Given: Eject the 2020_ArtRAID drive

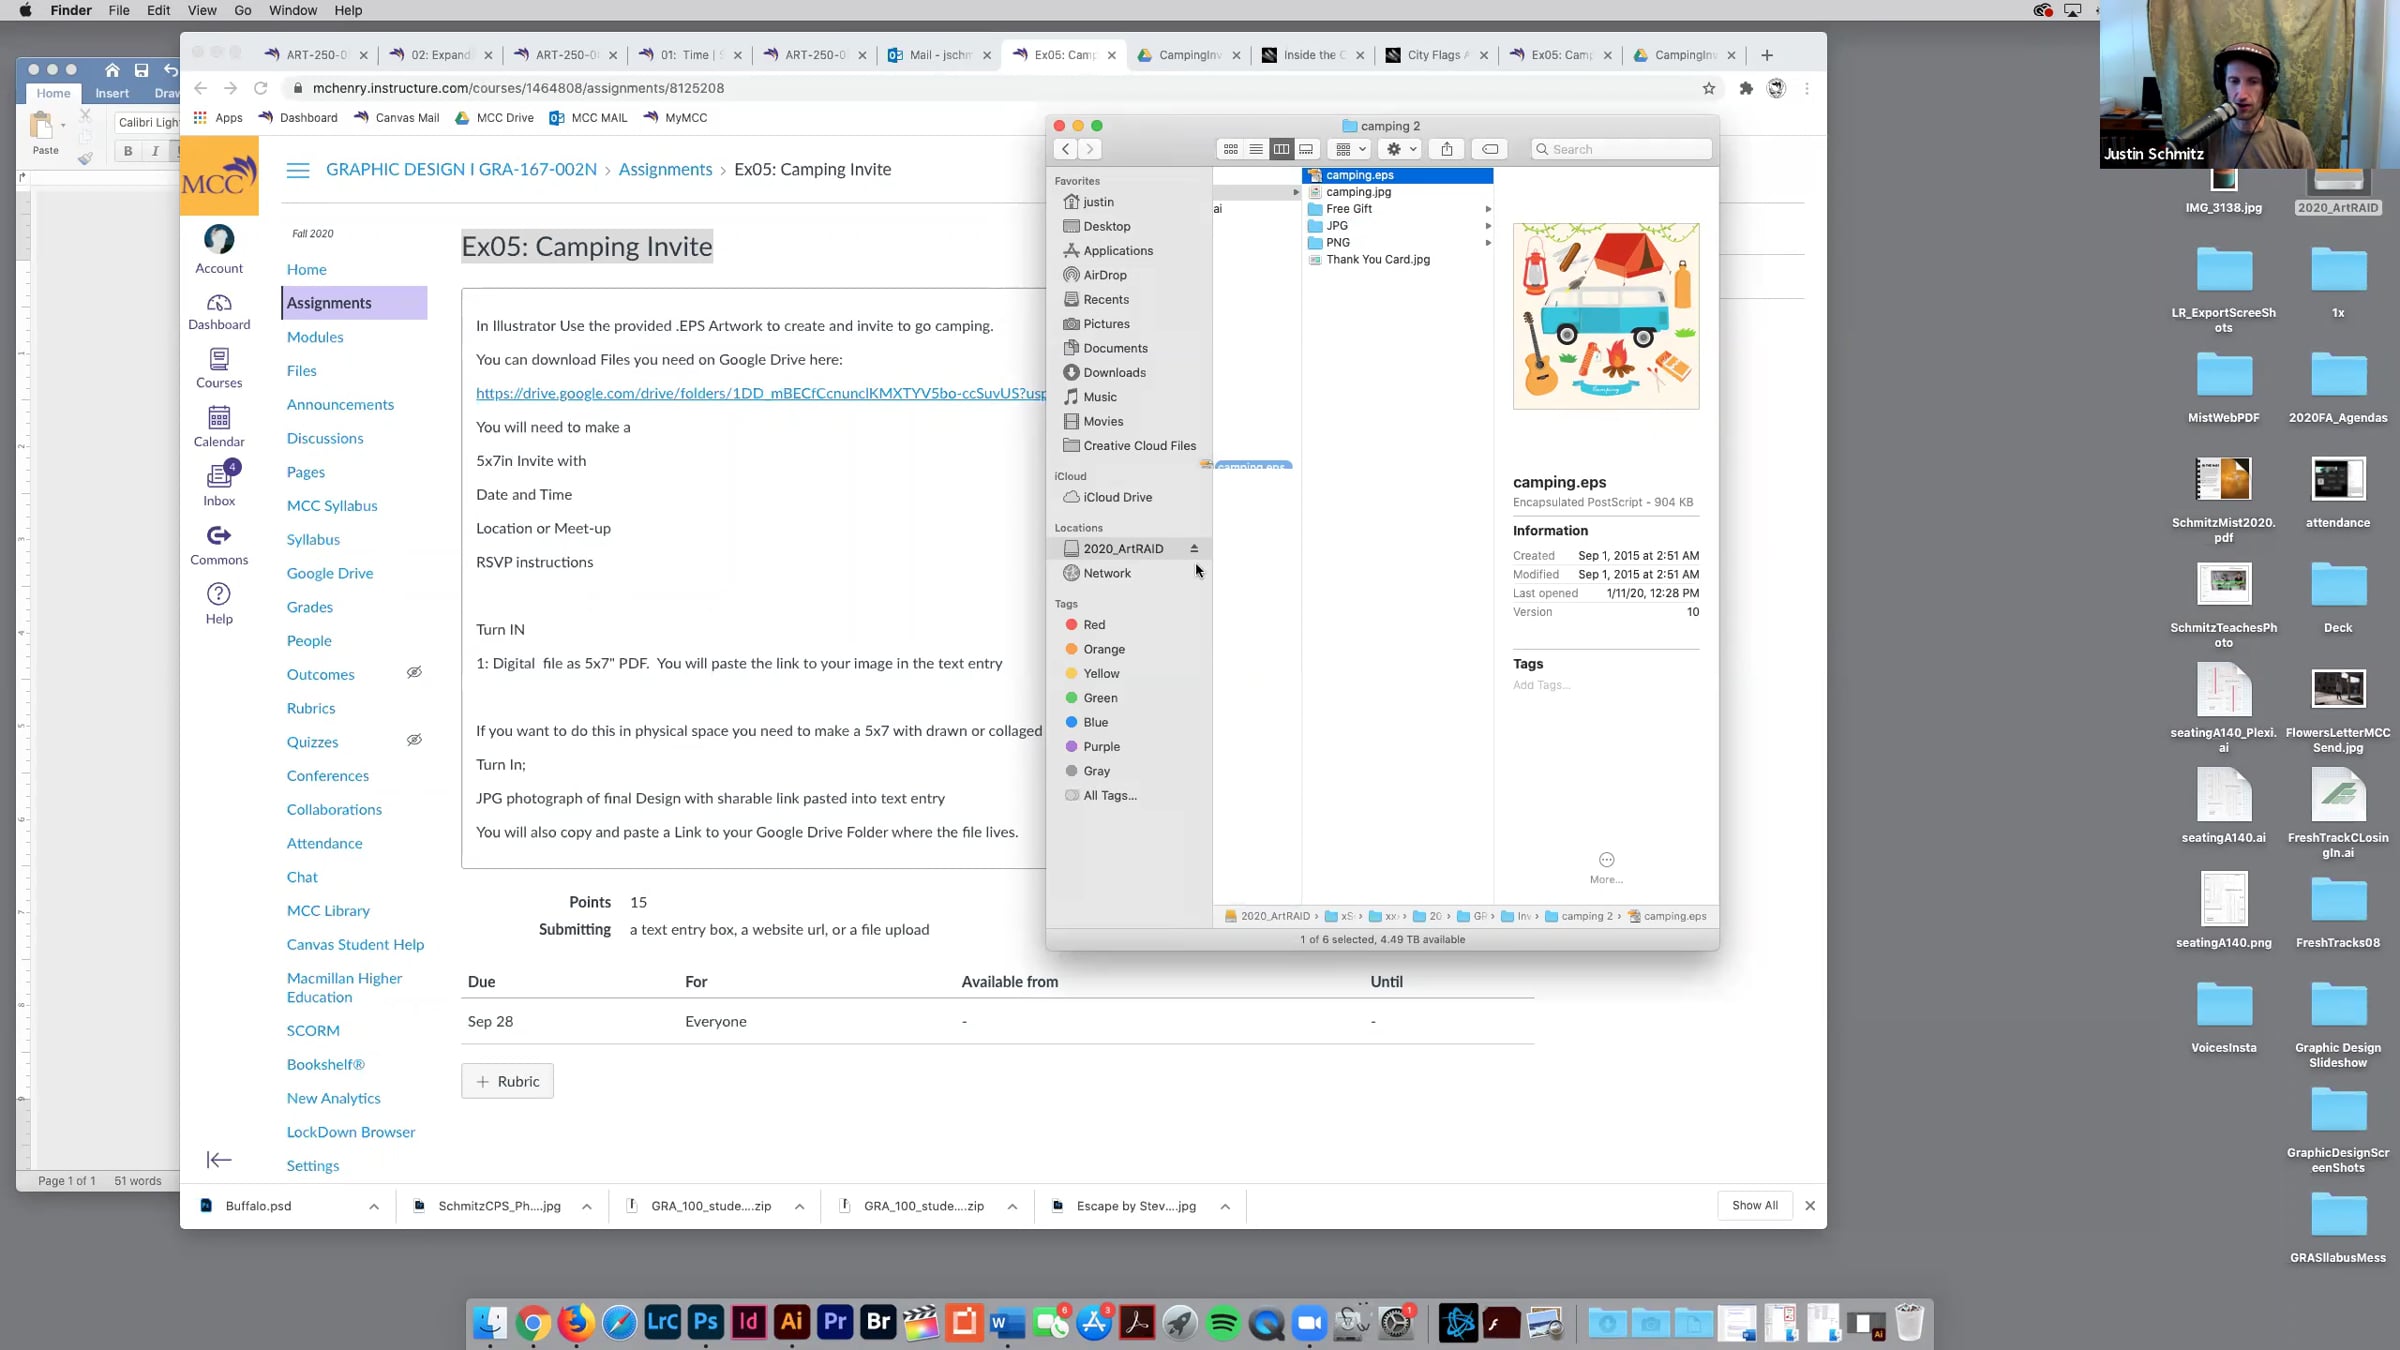Looking at the screenshot, I should tap(1194, 549).
